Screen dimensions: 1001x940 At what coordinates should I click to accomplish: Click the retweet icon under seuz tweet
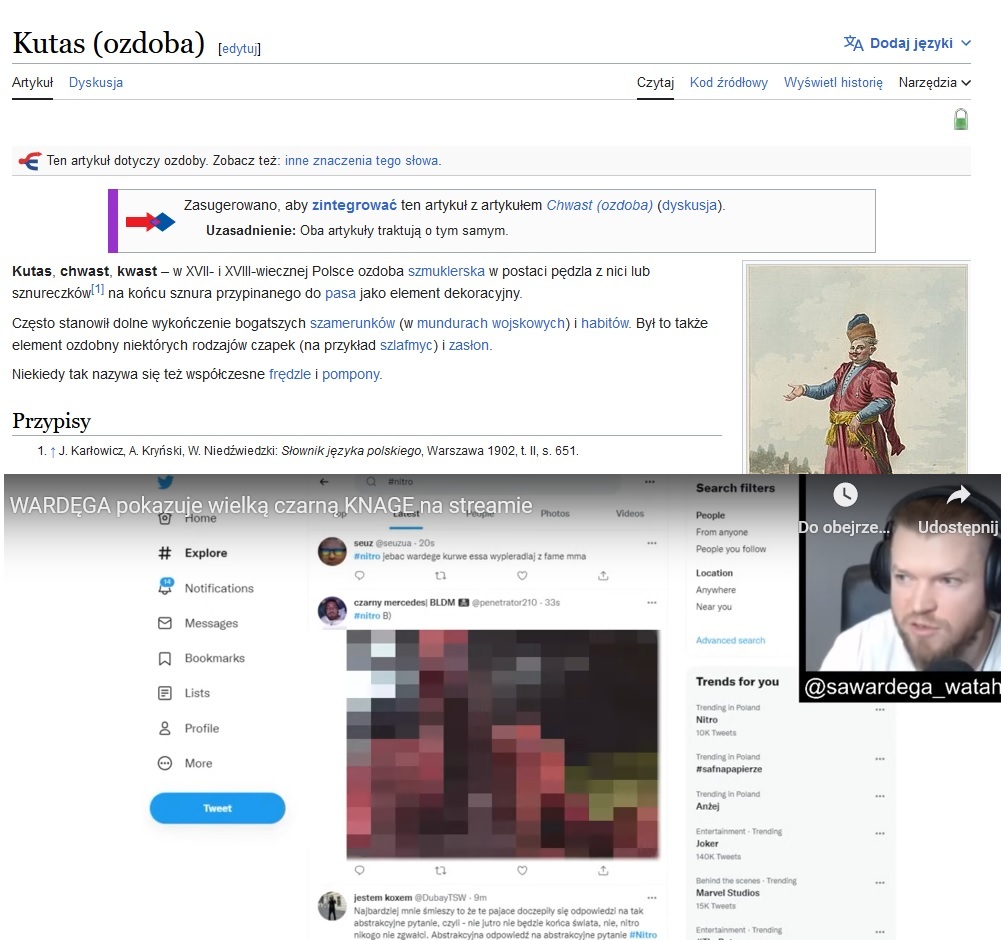point(440,575)
